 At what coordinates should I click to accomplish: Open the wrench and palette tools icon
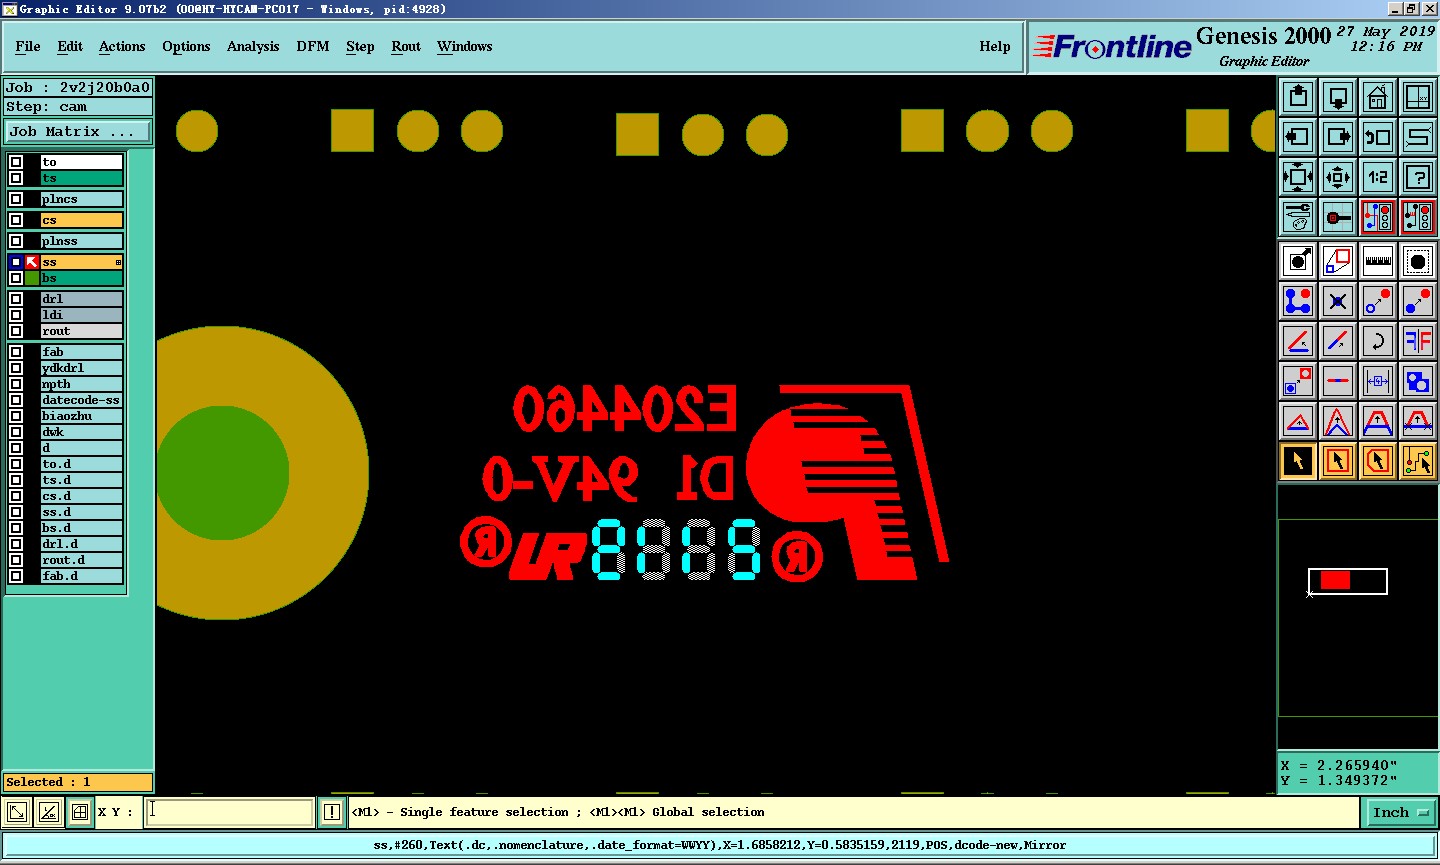(x=1298, y=217)
